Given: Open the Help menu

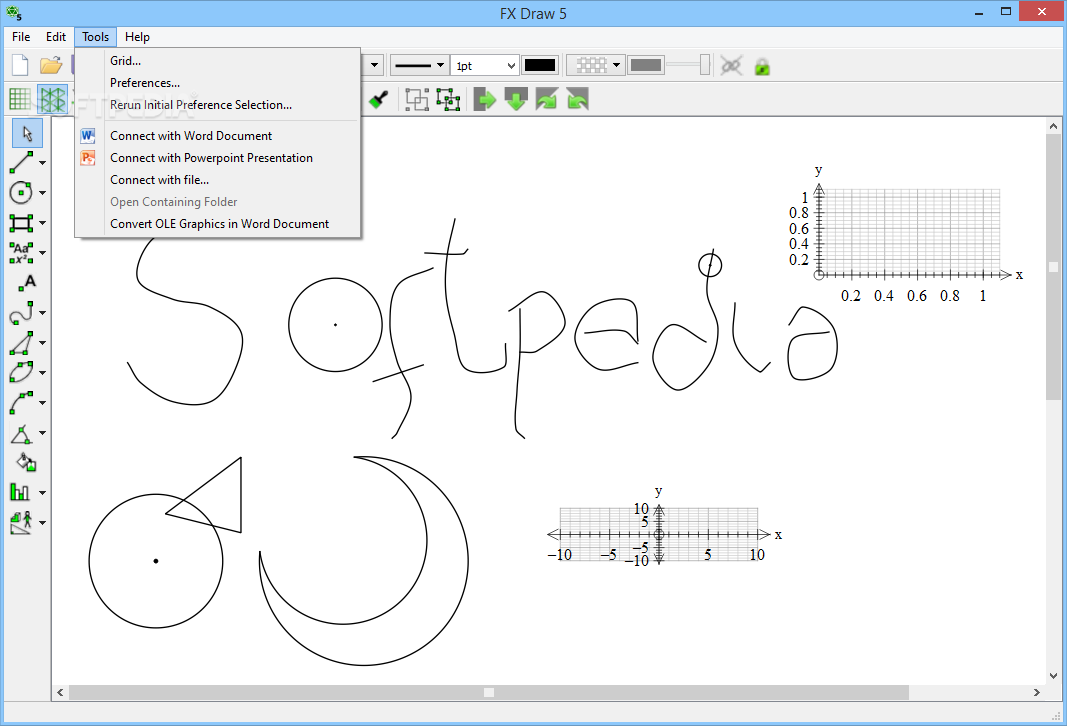Looking at the screenshot, I should 137,37.
